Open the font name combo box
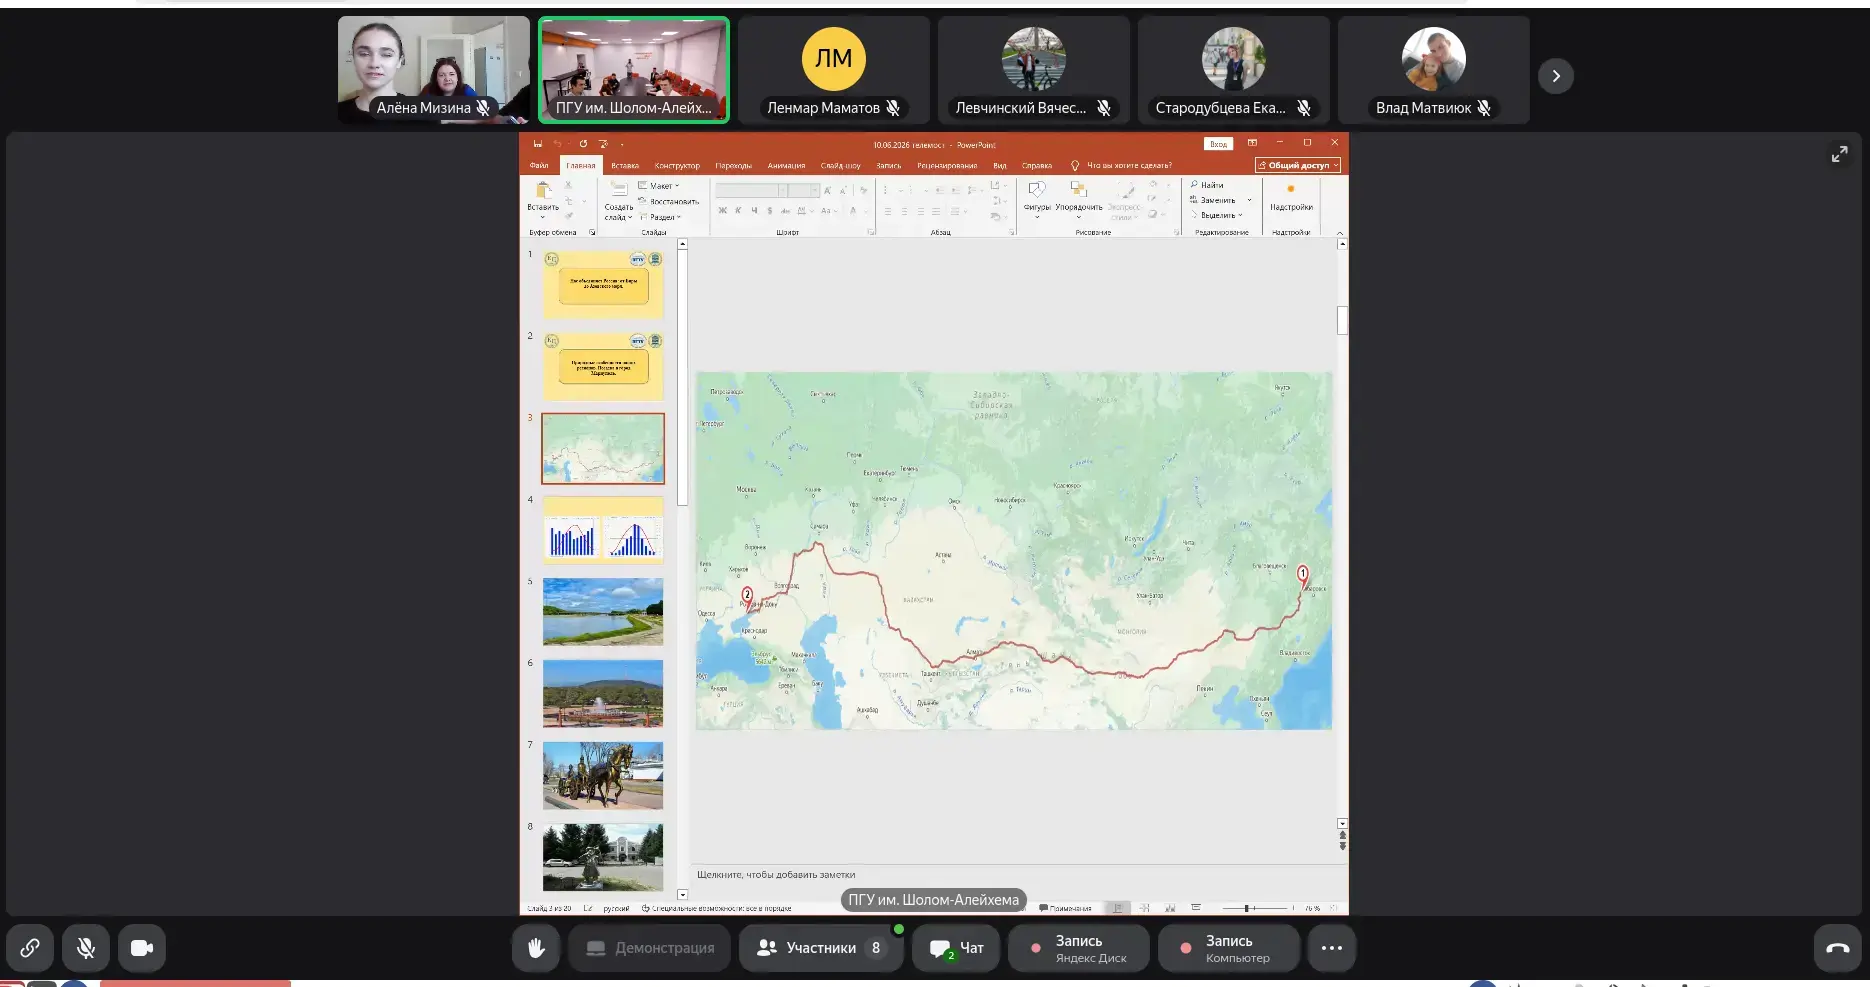The image size is (1870, 987). (751, 190)
